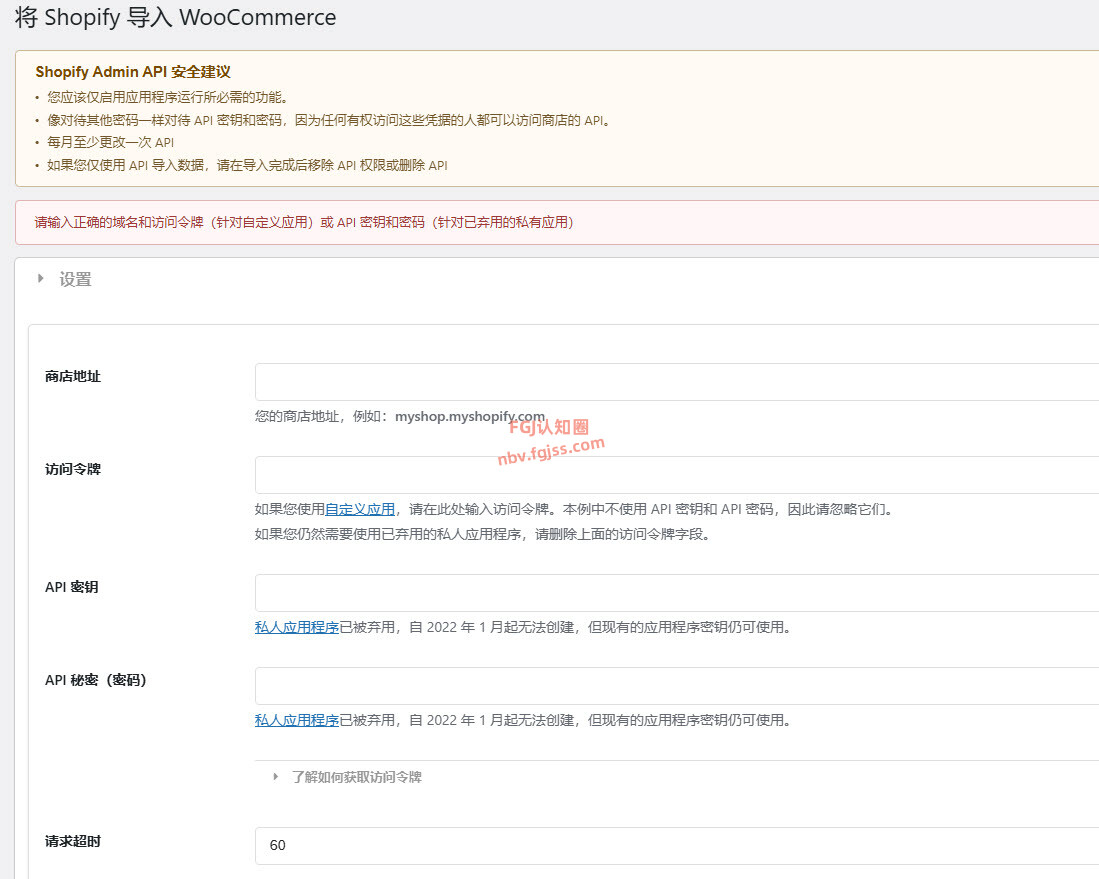Screen dimensions: 1099x879
Task: Expand the 设置 section arrow
Action: click(x=41, y=279)
